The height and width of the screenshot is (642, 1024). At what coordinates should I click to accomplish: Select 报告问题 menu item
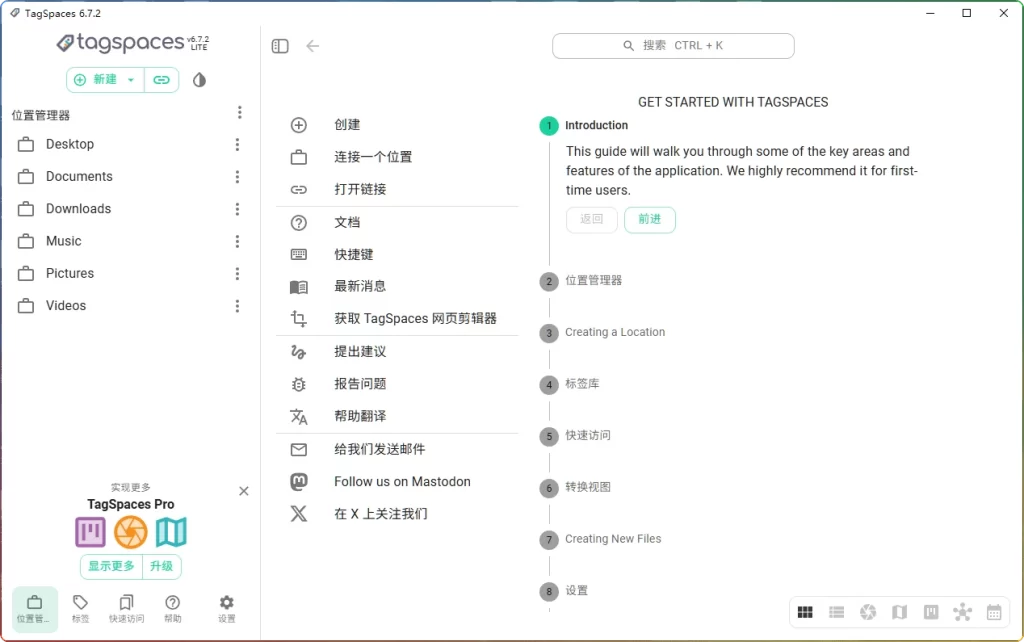[361, 384]
